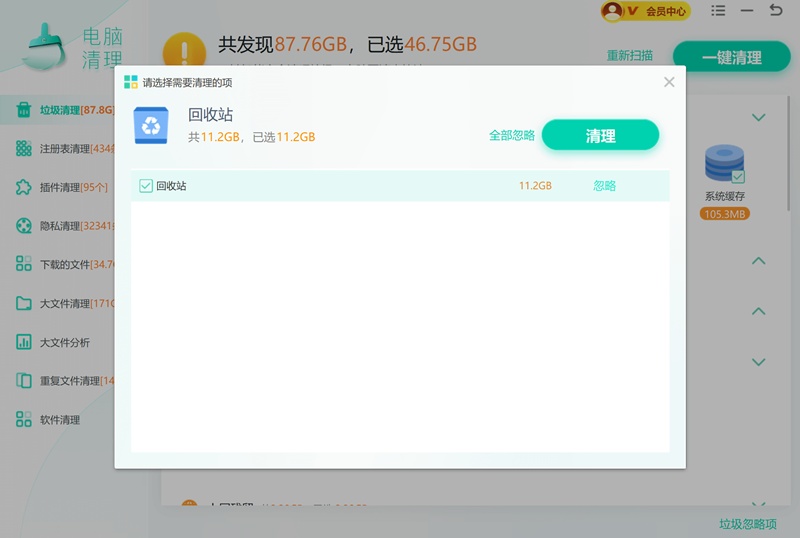Open 会员中心 button
Viewport: 800px width, 538px height.
pyautogui.click(x=646, y=11)
